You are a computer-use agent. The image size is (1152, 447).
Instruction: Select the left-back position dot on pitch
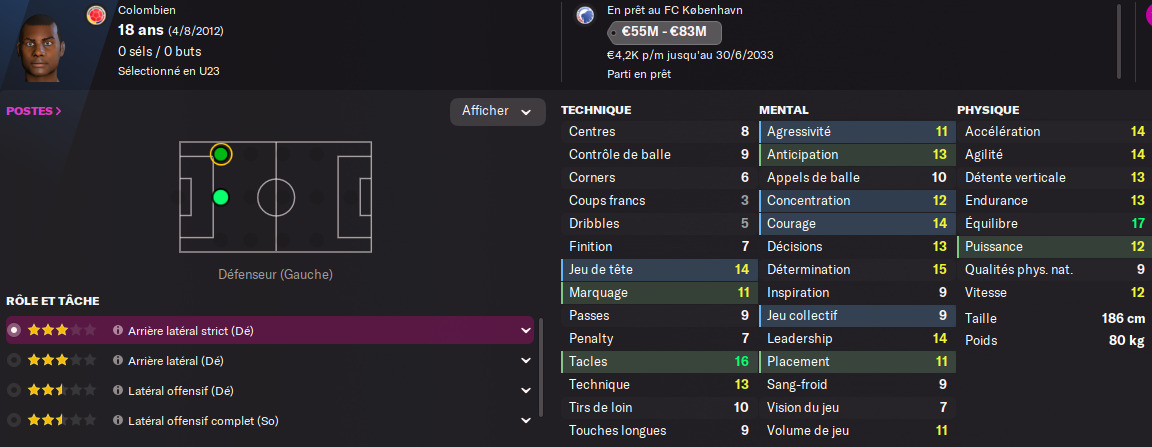(221, 154)
